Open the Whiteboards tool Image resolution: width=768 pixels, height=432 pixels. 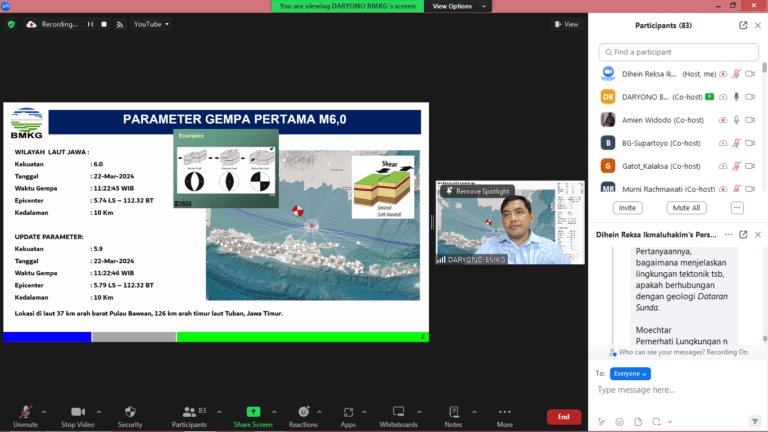click(x=398, y=411)
